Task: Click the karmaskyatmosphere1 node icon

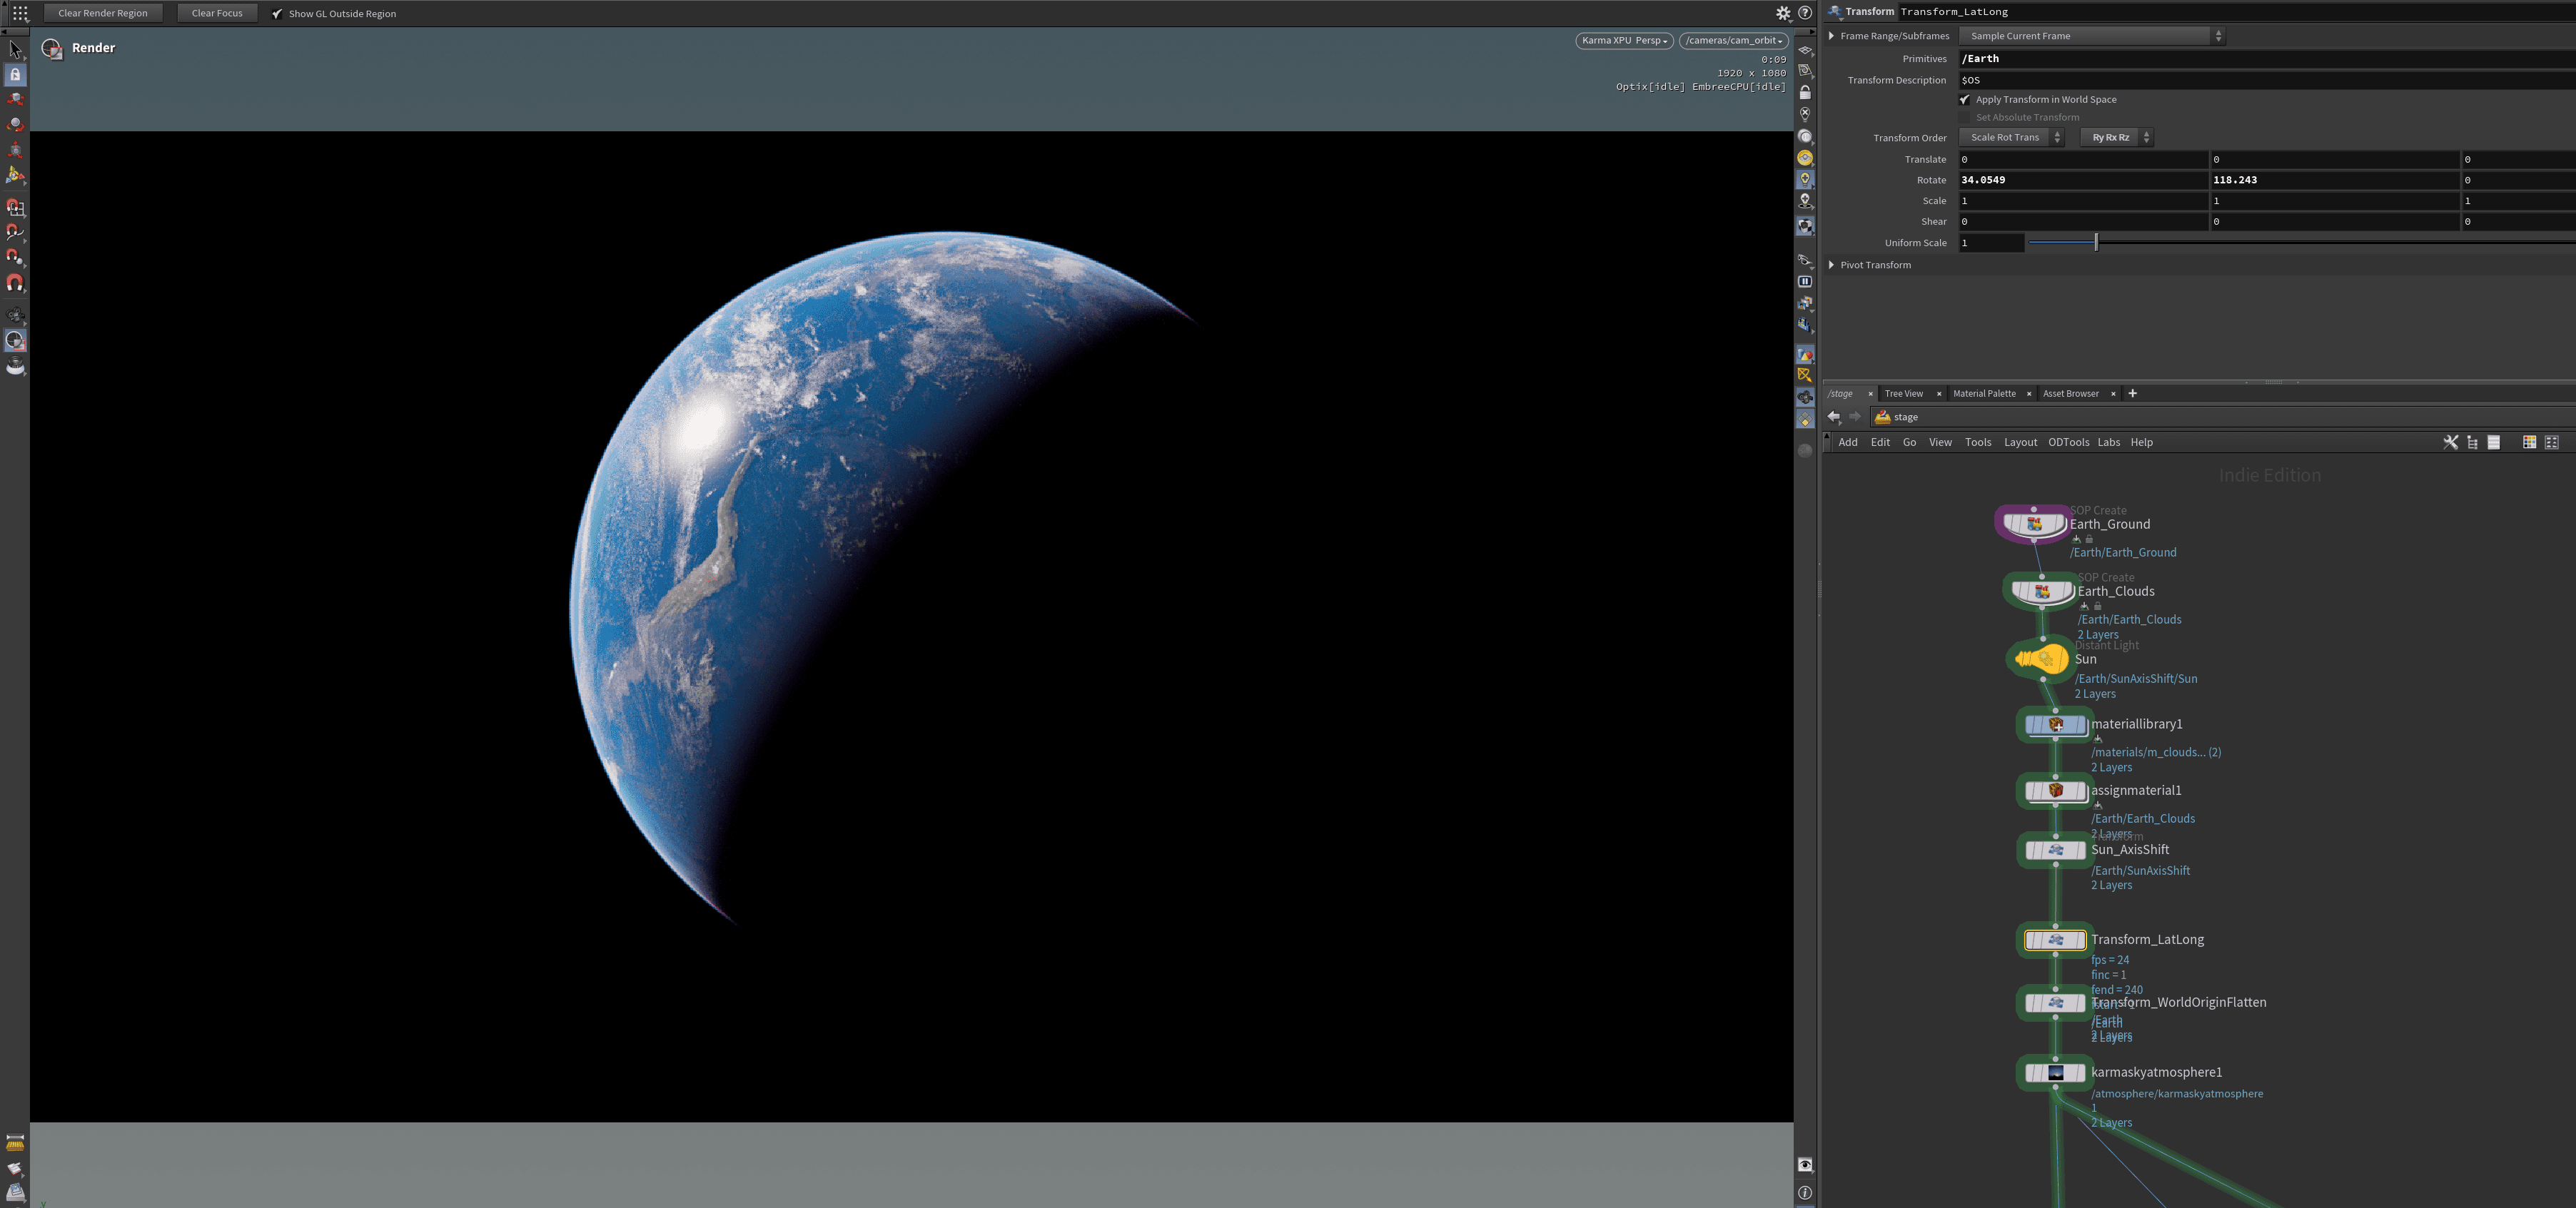Action: [2055, 1073]
